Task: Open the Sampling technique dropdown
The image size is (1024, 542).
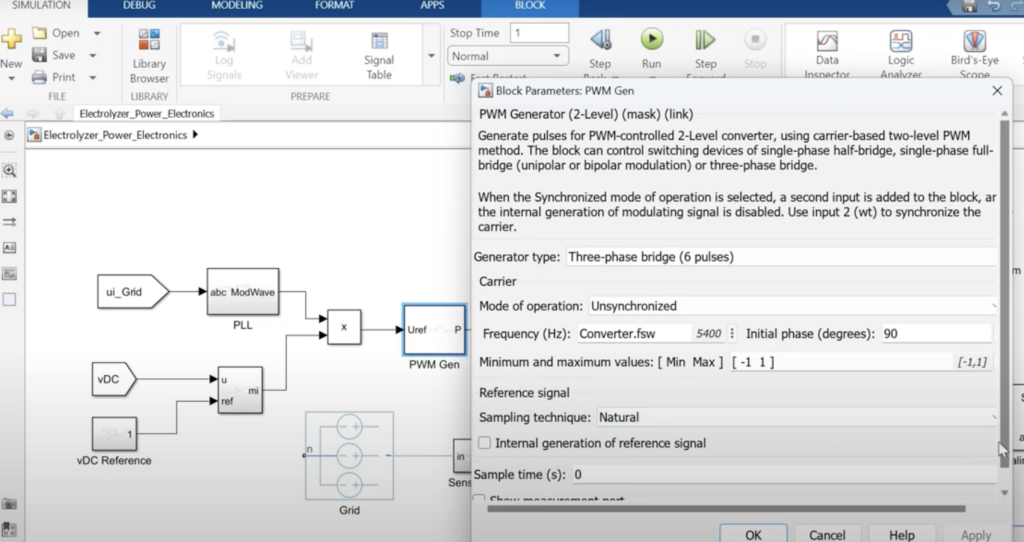Action: 797,417
